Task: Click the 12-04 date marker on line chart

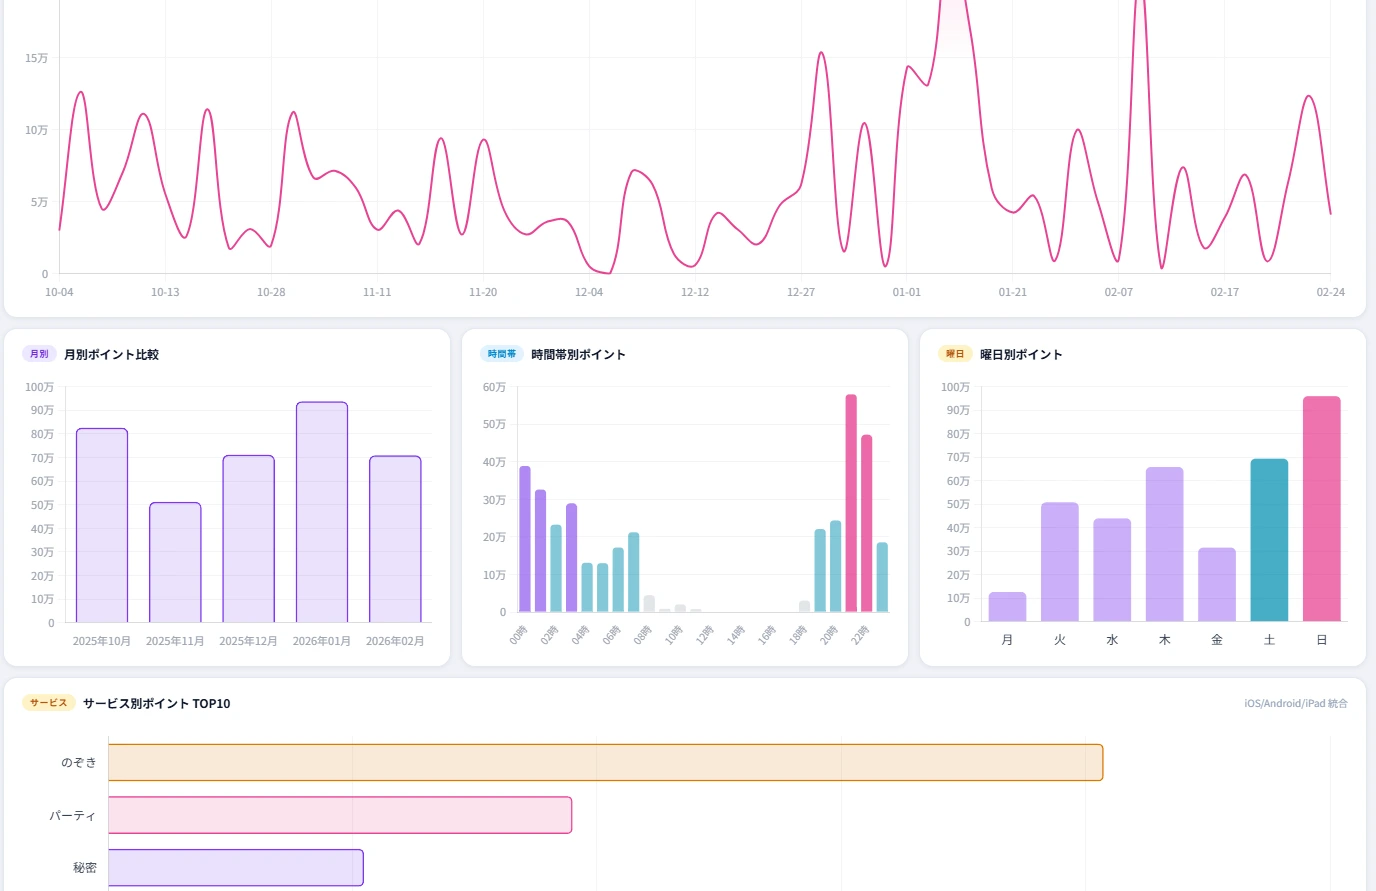Action: coord(589,292)
